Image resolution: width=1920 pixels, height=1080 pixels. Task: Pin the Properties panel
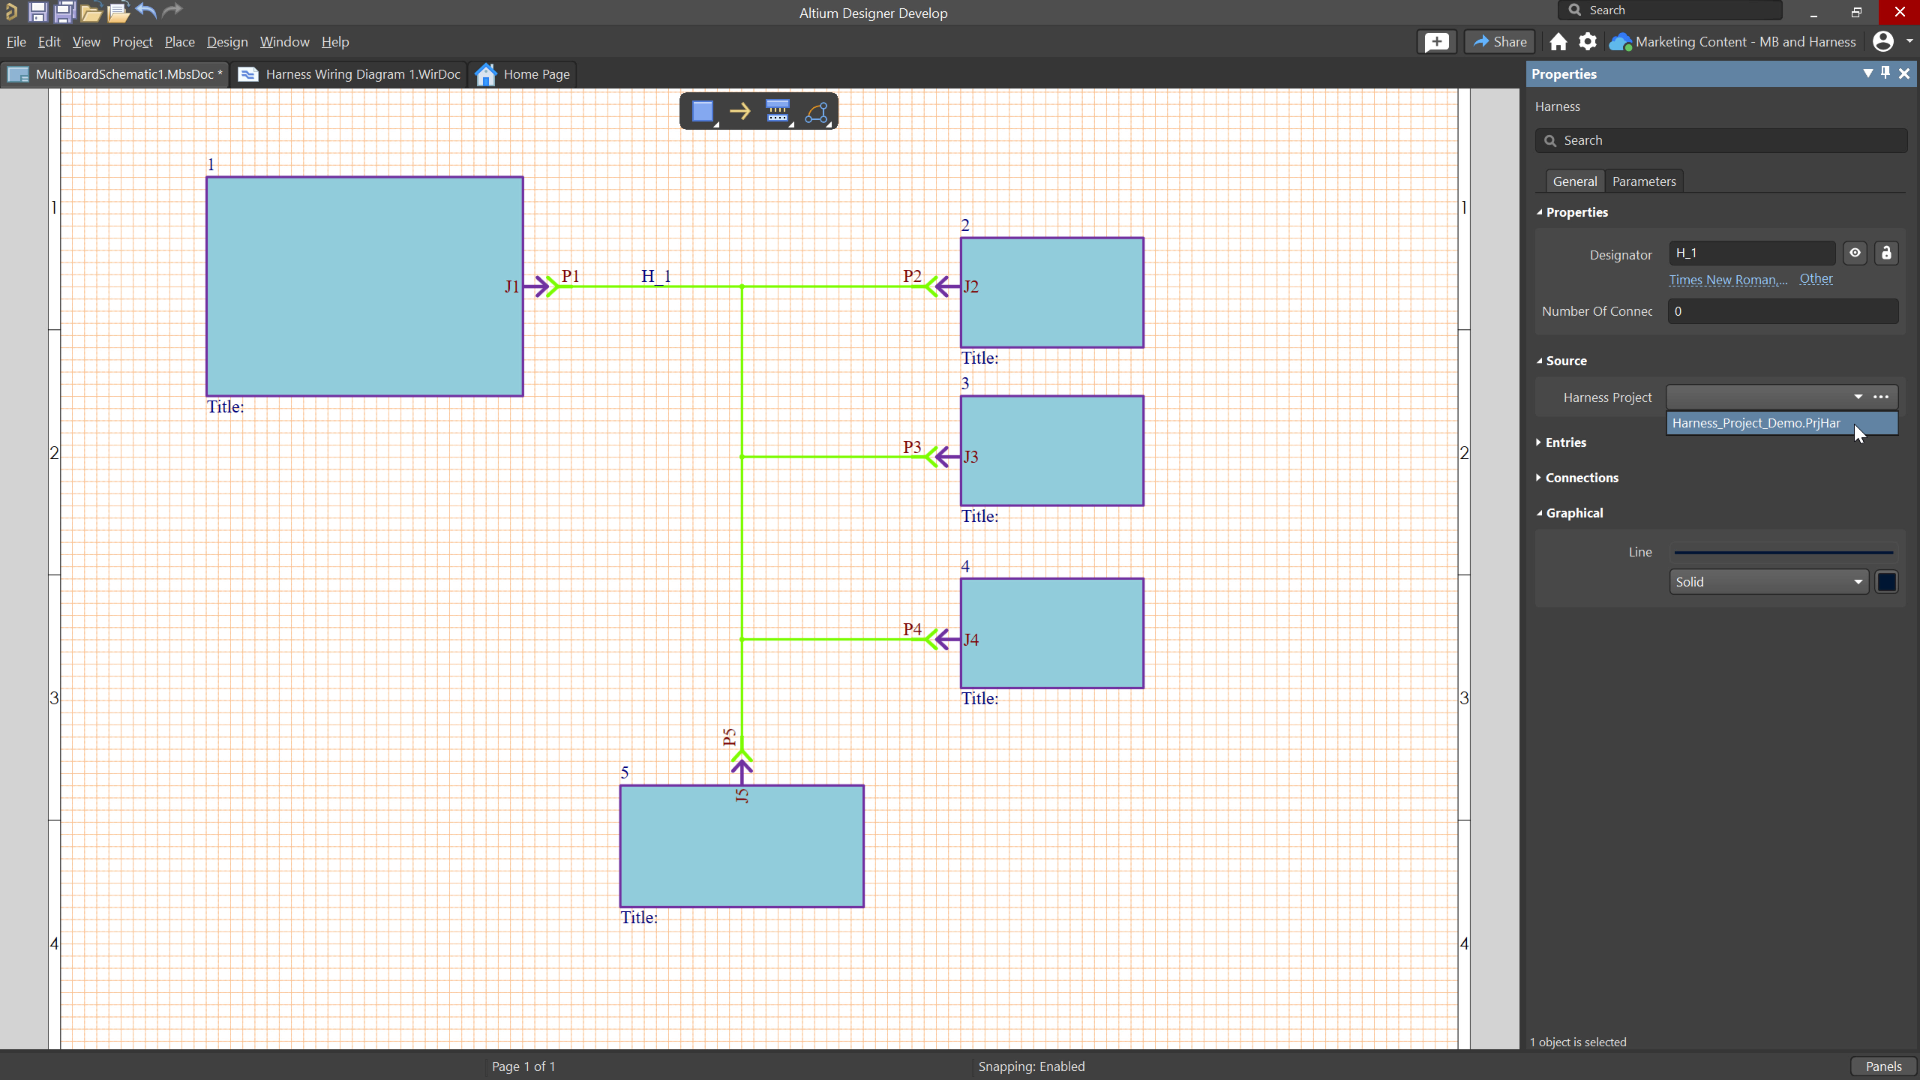(x=1886, y=73)
